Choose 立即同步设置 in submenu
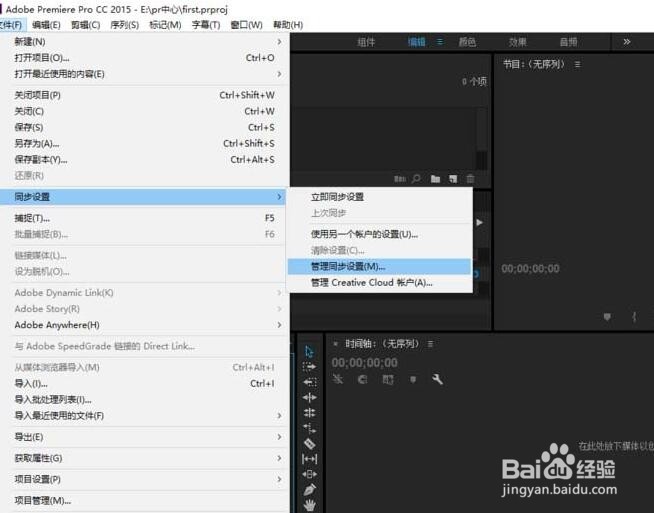Screen dimensions: 654x513 (380, 197)
